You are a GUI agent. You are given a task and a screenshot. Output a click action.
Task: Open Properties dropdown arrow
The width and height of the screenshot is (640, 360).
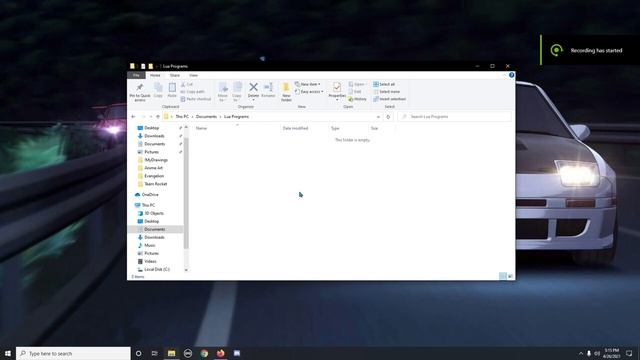coord(337,100)
